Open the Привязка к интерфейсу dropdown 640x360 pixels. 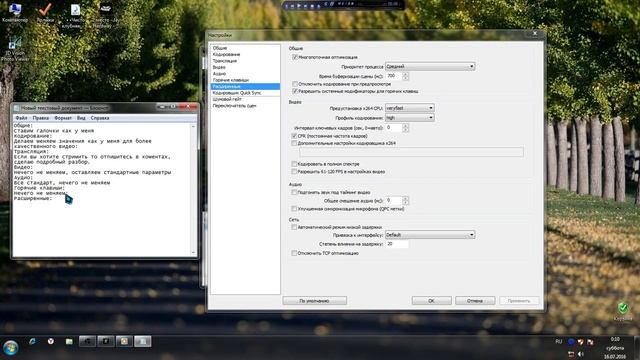pos(430,235)
